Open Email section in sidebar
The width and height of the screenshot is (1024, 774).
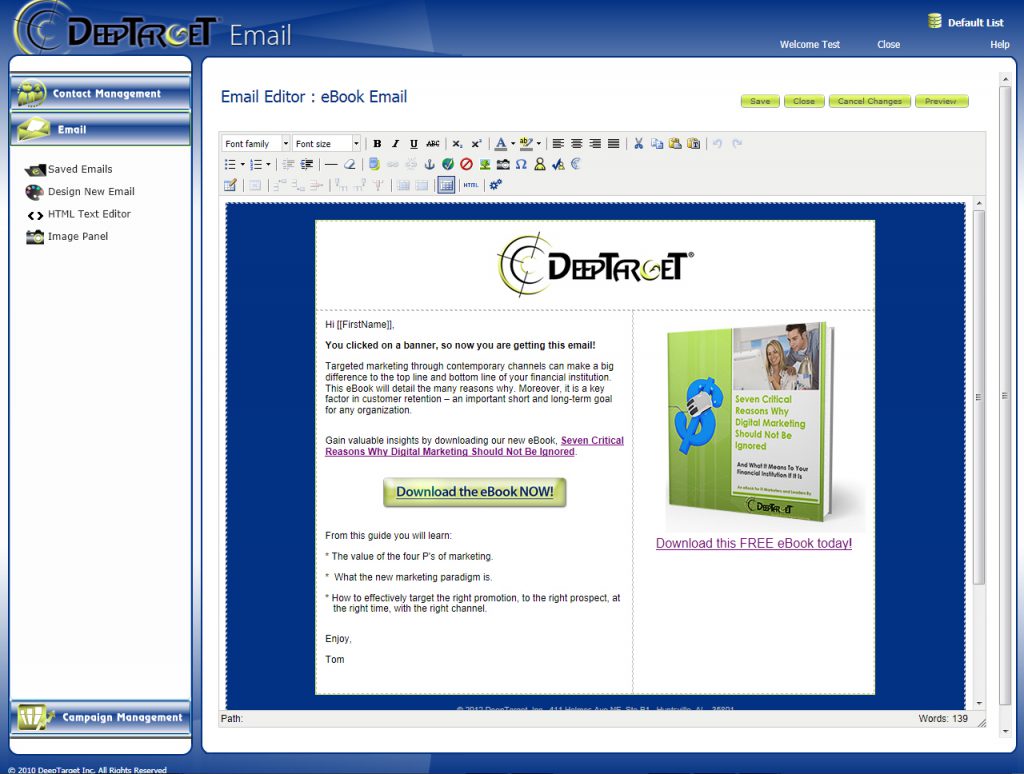101,129
